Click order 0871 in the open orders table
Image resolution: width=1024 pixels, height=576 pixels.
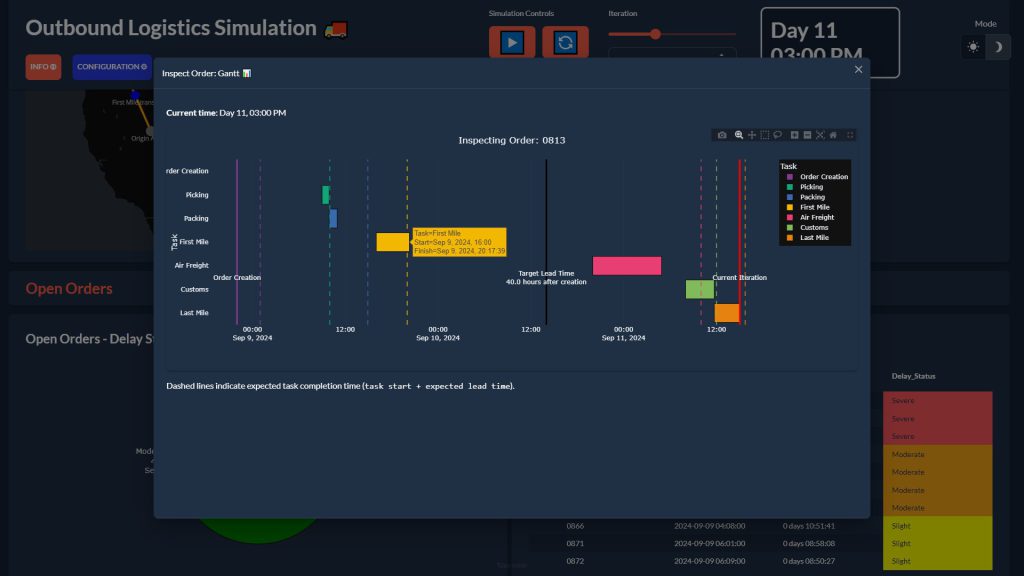tap(575, 543)
